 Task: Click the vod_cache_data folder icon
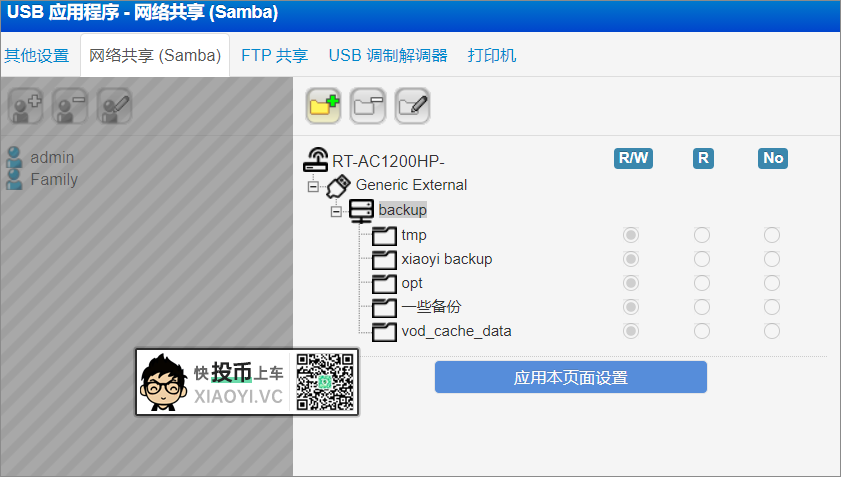(x=384, y=332)
